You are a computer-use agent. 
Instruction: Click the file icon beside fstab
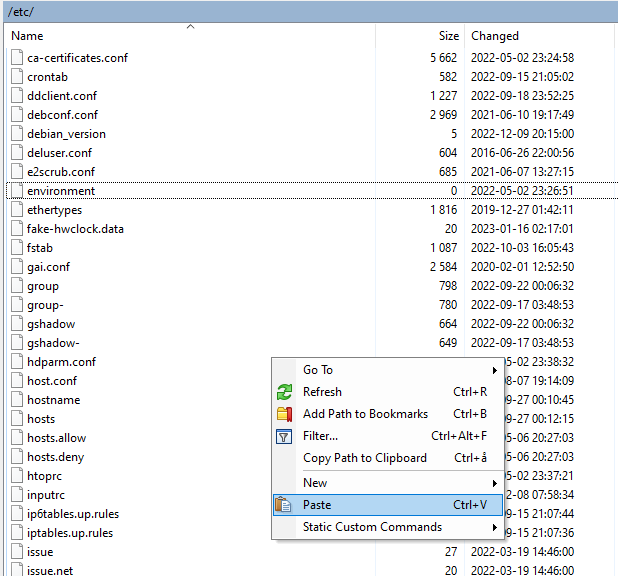click(16, 248)
